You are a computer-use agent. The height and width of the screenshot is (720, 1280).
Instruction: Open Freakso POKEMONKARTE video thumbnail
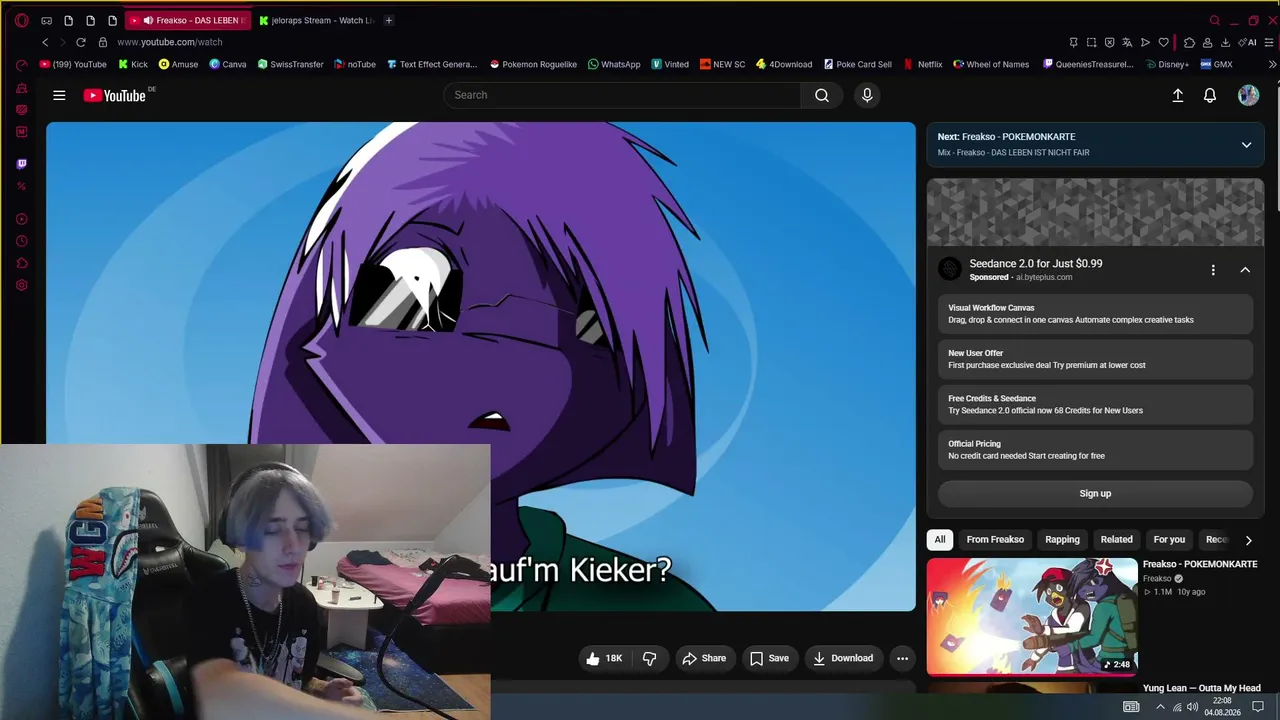tap(1032, 616)
